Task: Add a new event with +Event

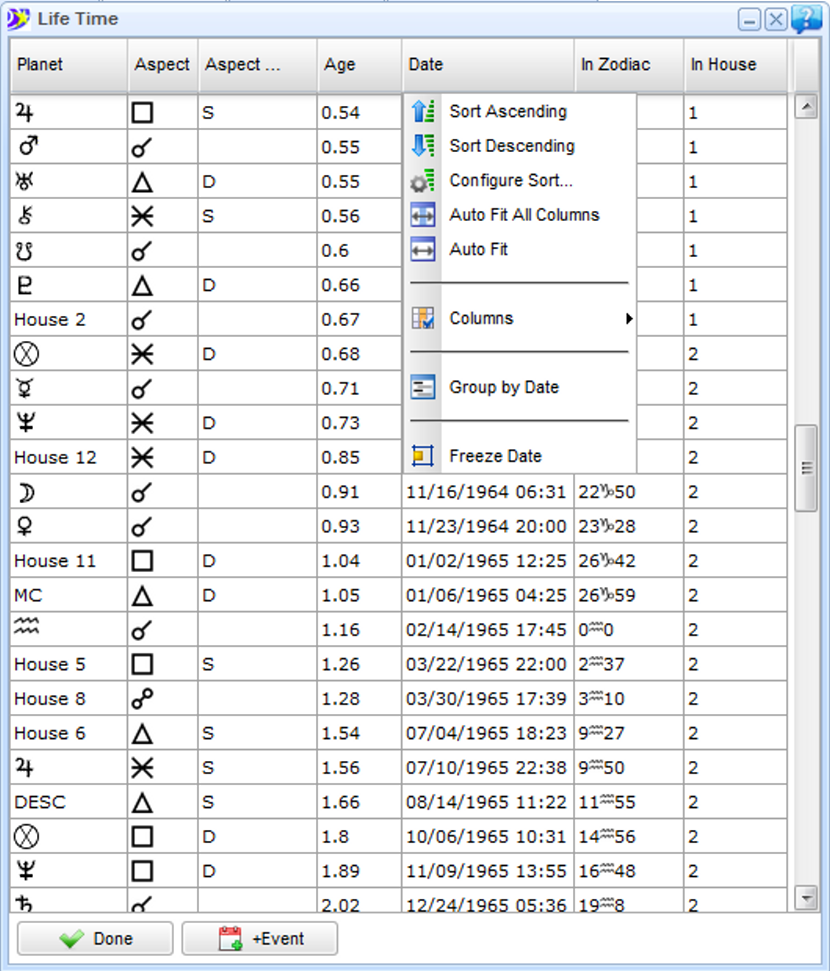Action: tap(260, 939)
